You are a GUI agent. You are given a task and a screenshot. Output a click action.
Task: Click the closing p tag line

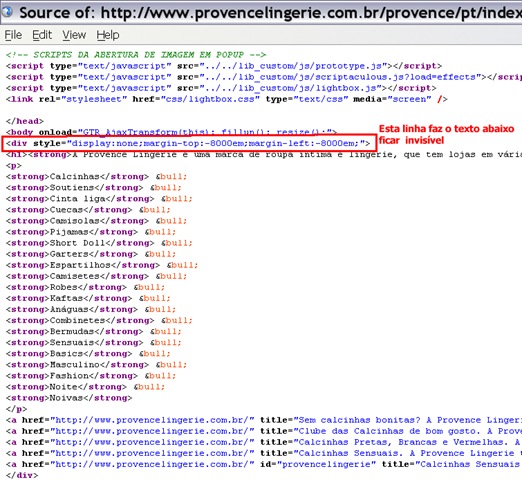point(16,409)
